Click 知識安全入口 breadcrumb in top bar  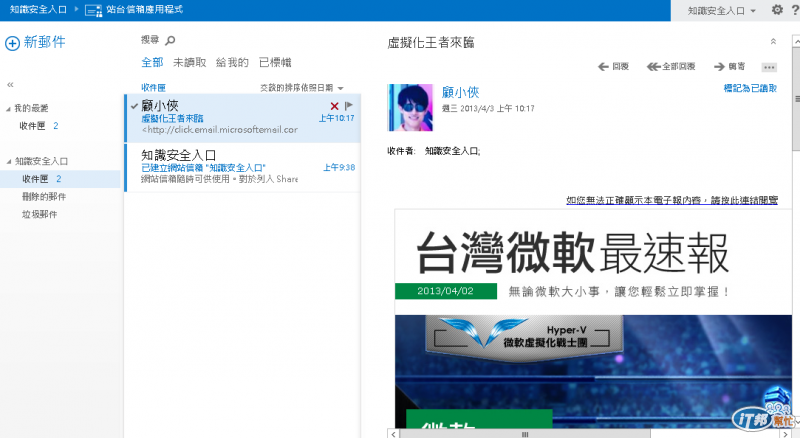[x=38, y=10]
